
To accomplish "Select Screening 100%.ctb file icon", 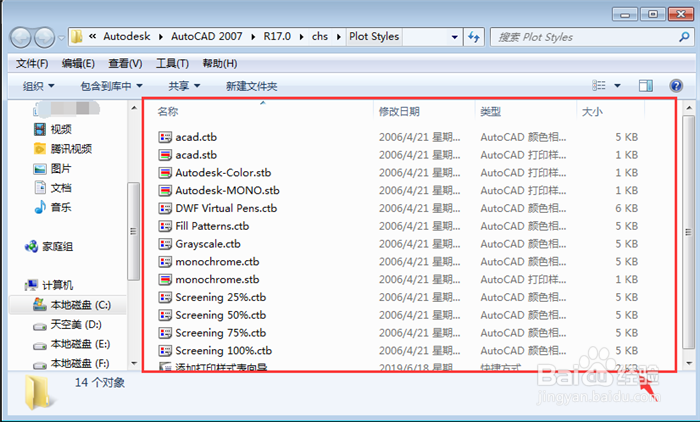I will point(165,351).
